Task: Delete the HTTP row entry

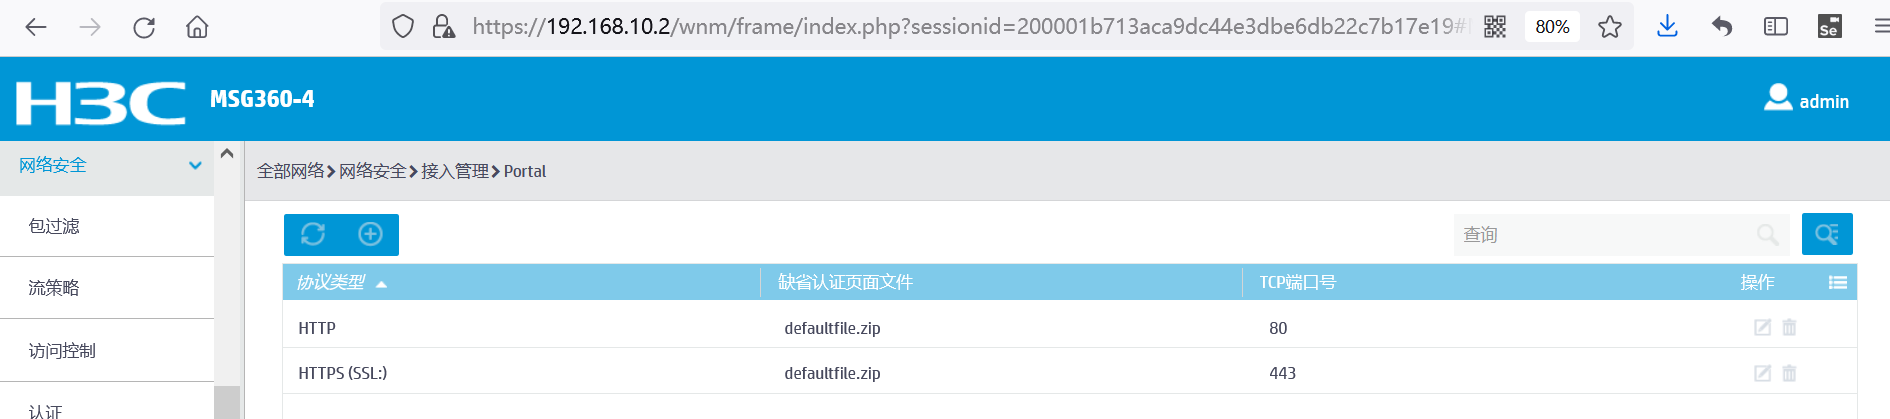Action: pyautogui.click(x=1789, y=327)
